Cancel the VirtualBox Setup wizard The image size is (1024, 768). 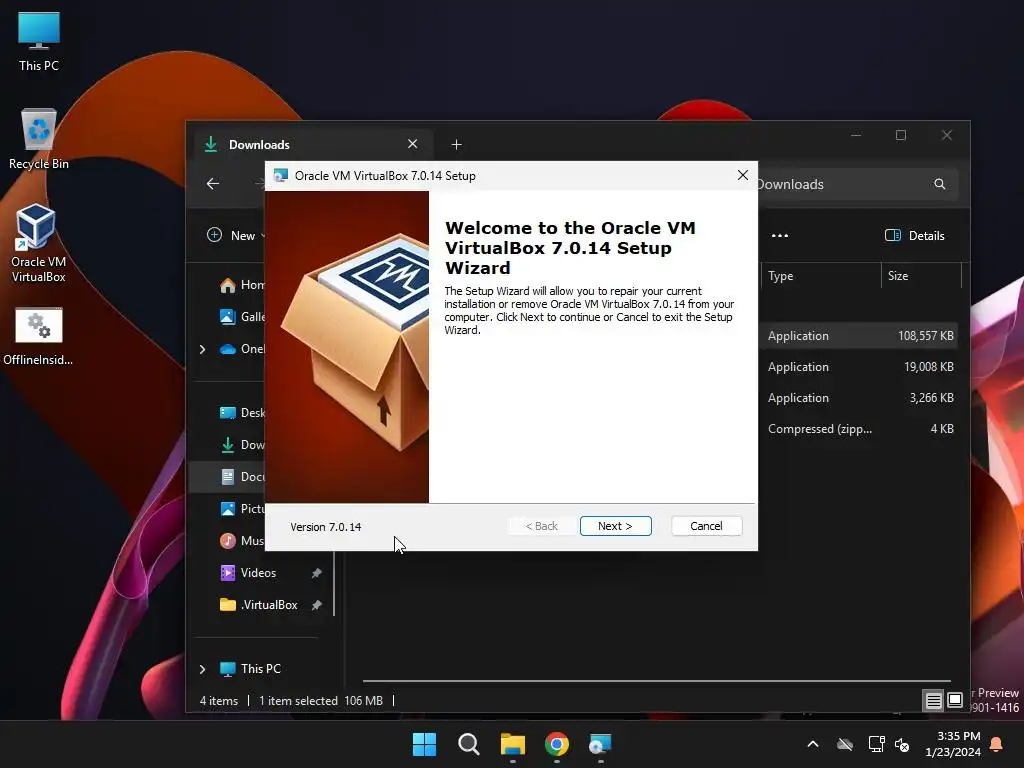point(706,526)
